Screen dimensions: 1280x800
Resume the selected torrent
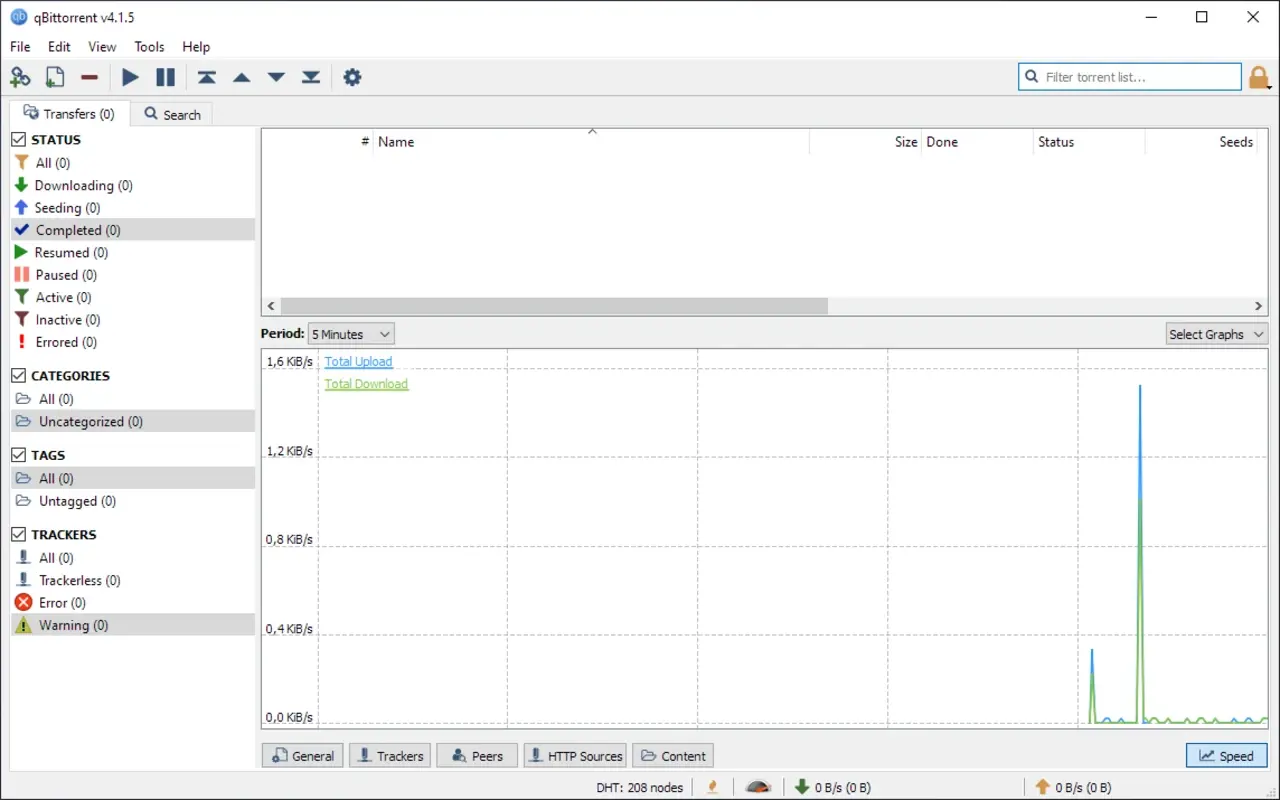click(x=130, y=77)
